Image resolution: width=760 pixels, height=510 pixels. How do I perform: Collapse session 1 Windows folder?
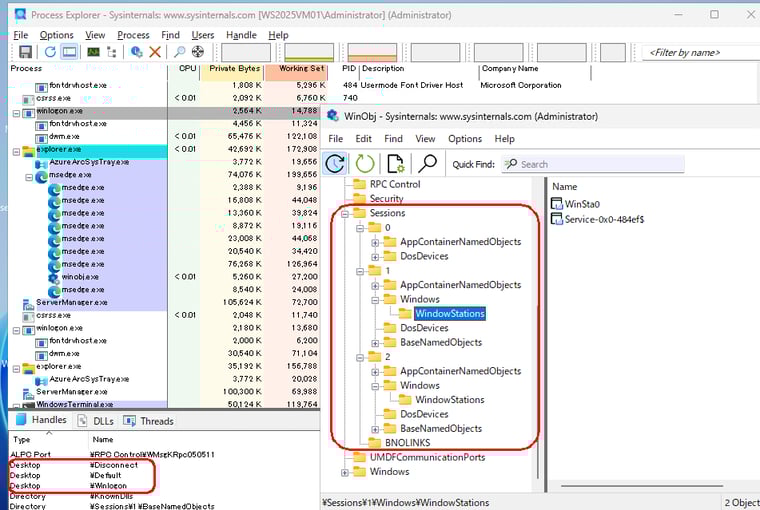click(375, 300)
